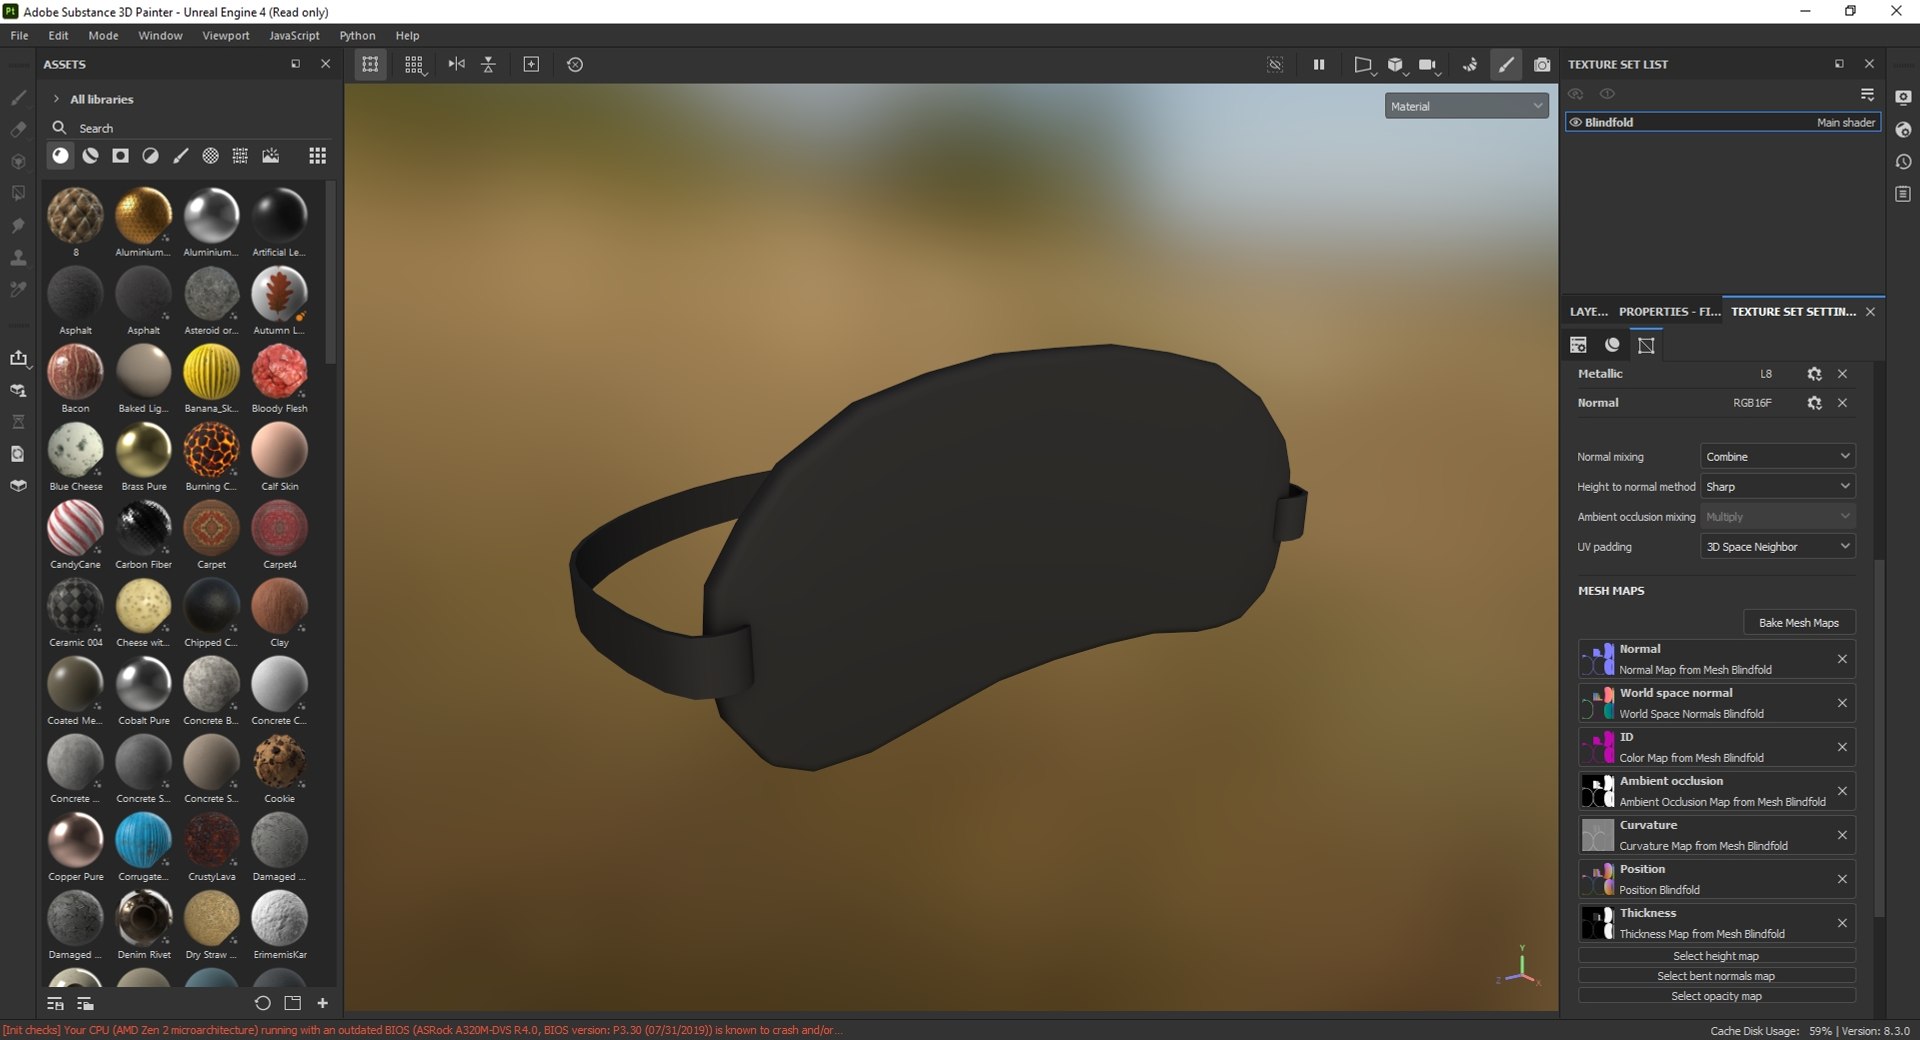Click Bake Mesh Maps button
The height and width of the screenshot is (1040, 1920).
[1799, 623]
